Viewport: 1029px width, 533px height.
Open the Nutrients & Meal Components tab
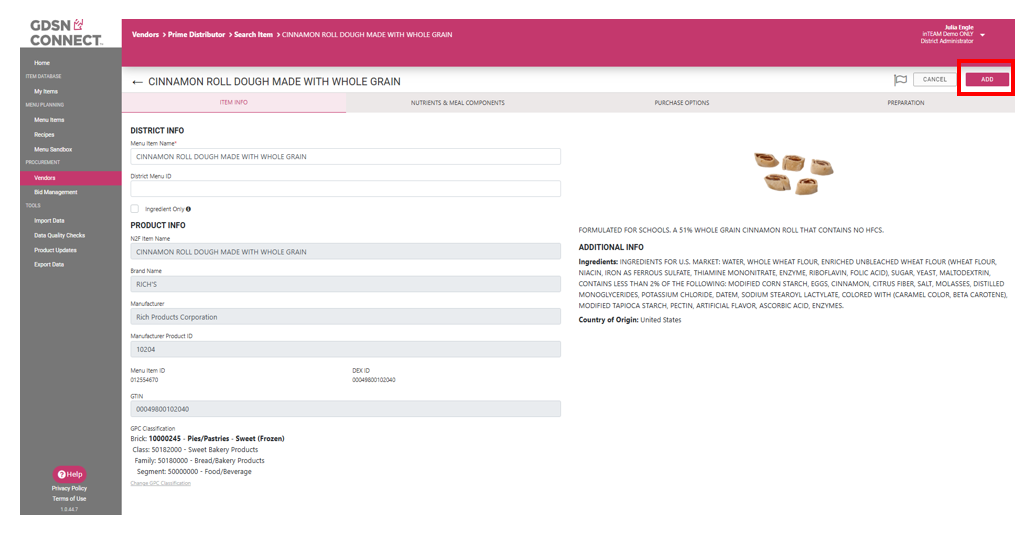pos(457,102)
